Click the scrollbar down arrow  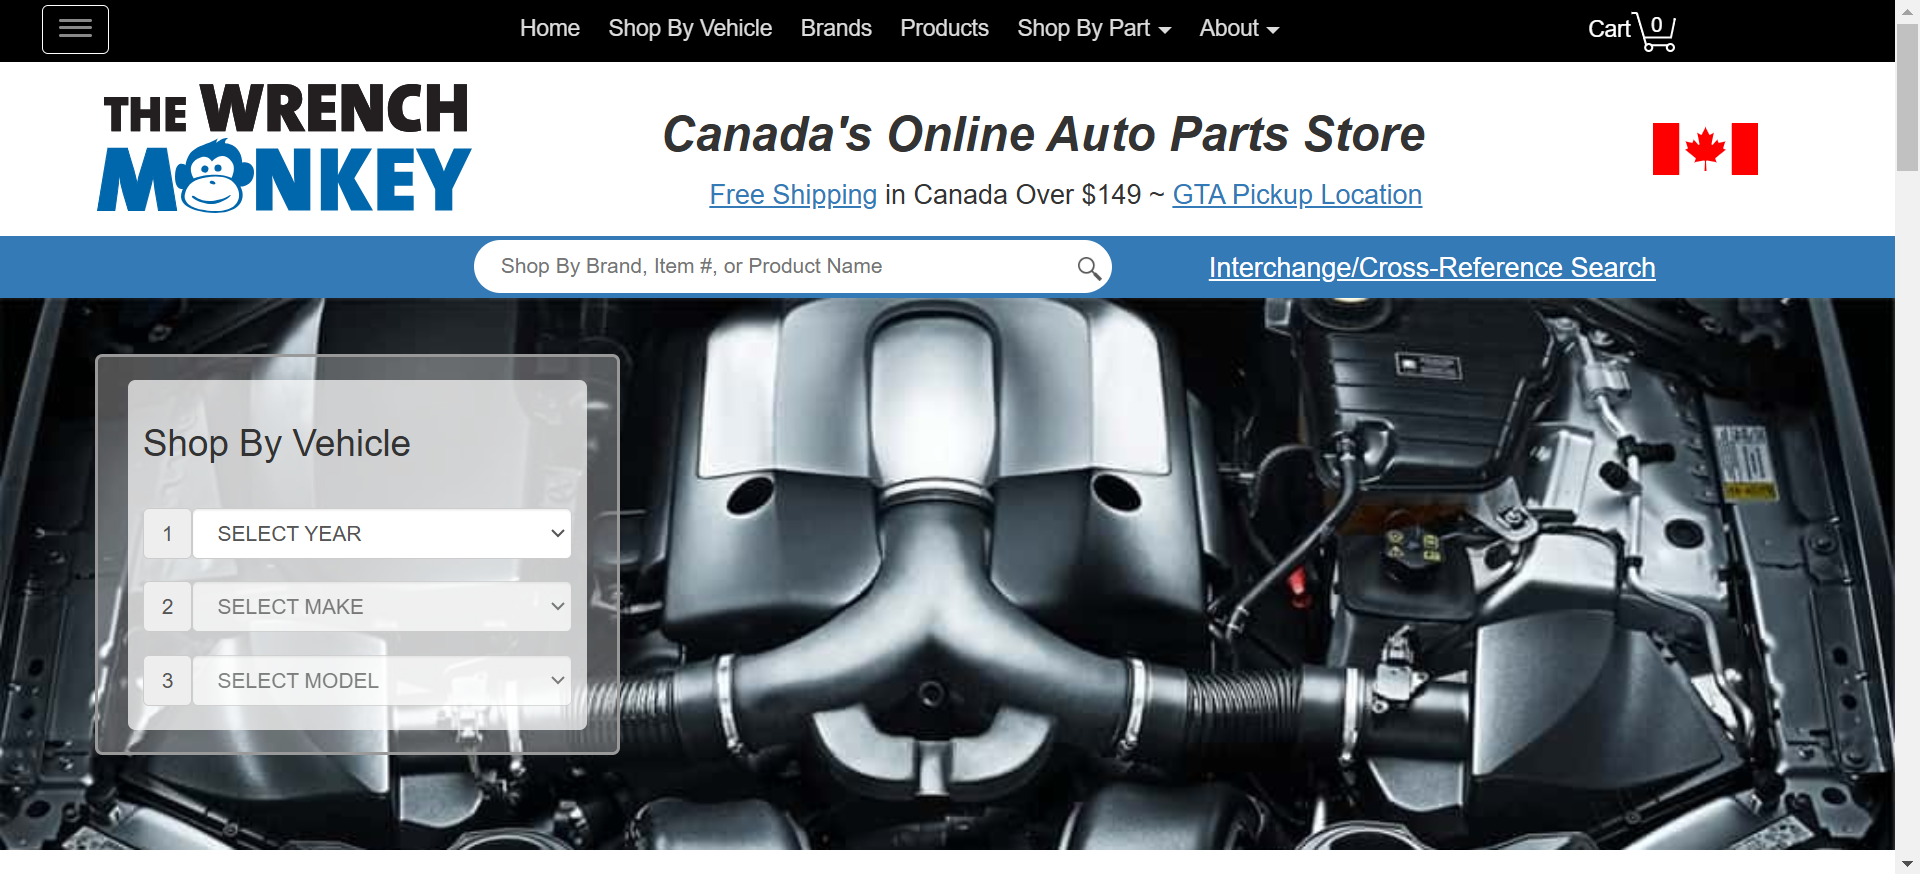pyautogui.click(x=1907, y=863)
